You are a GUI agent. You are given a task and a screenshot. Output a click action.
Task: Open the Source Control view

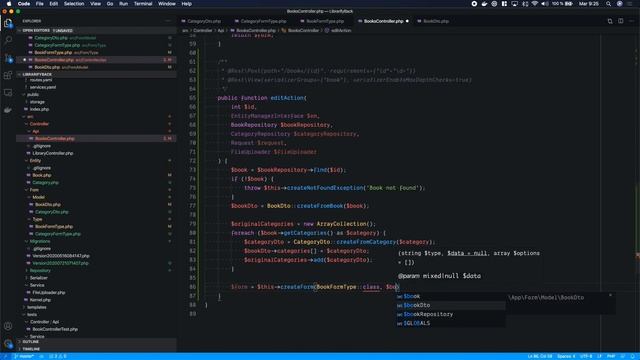[8, 58]
